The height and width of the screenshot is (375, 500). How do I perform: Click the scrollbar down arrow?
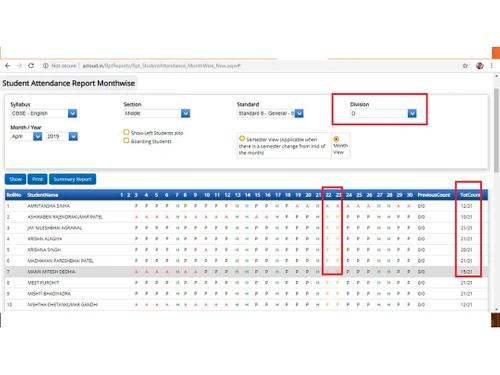(x=496, y=309)
